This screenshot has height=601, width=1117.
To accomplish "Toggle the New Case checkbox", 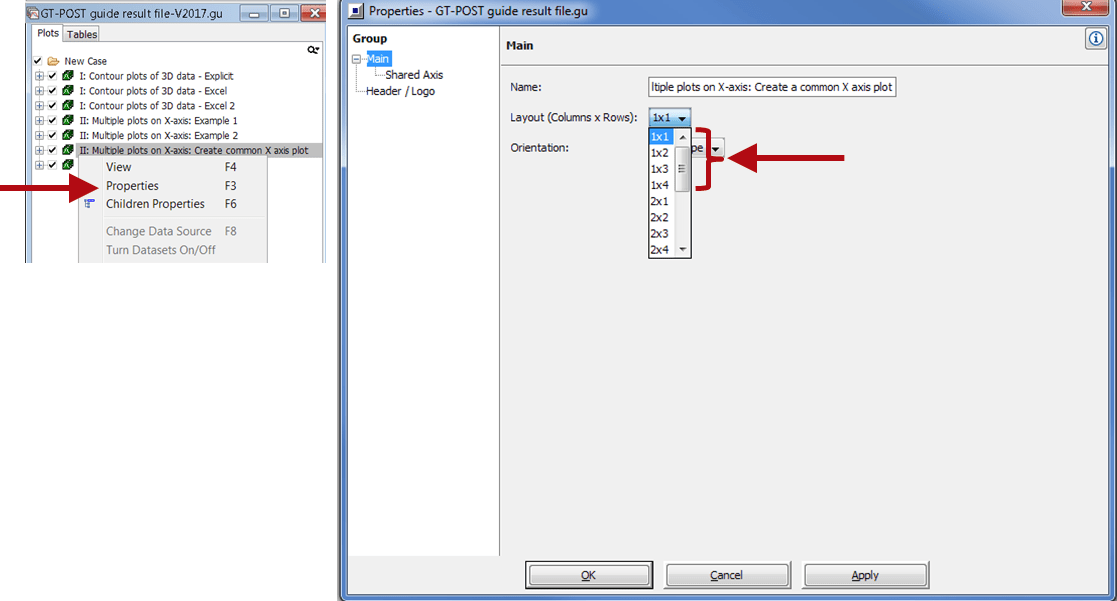I will click(x=38, y=61).
